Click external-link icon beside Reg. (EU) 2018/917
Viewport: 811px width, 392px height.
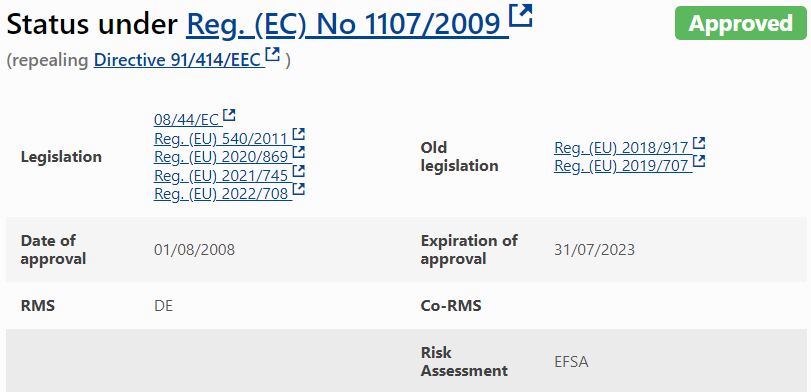click(699, 143)
